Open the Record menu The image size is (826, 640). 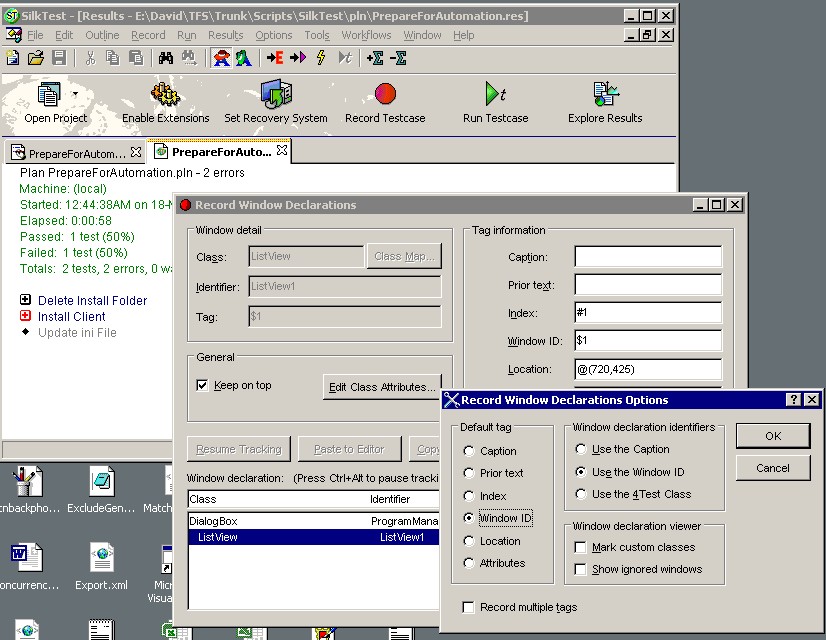coord(148,35)
